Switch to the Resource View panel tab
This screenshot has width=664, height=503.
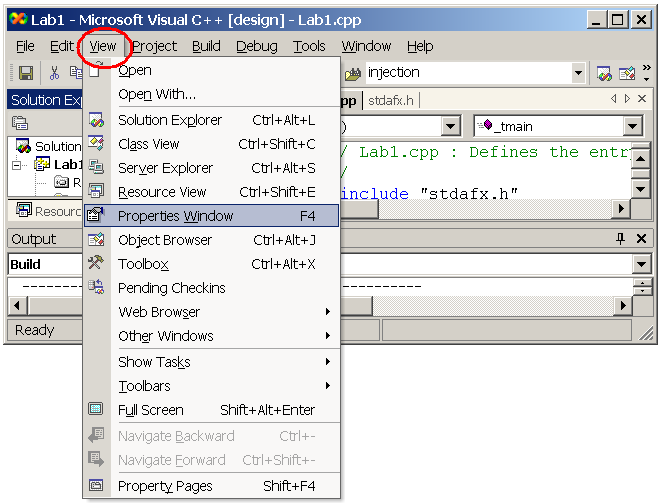47,211
